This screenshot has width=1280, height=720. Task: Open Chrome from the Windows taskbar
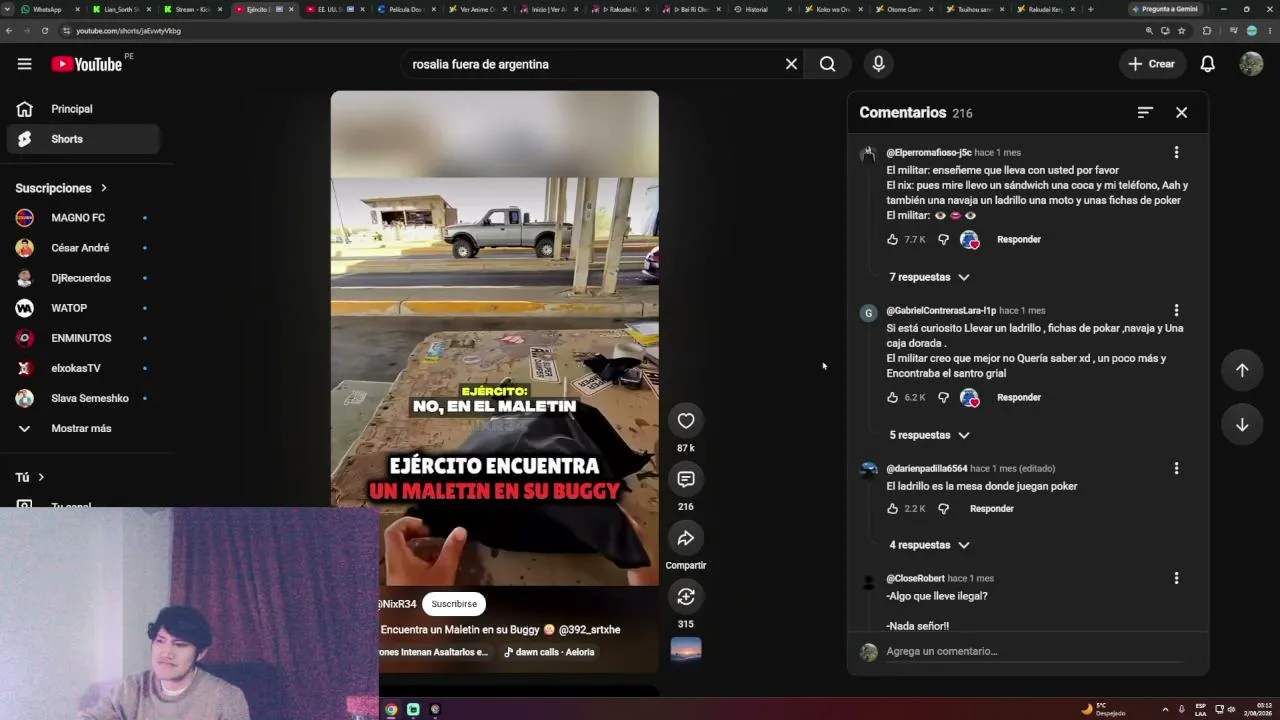pos(391,710)
